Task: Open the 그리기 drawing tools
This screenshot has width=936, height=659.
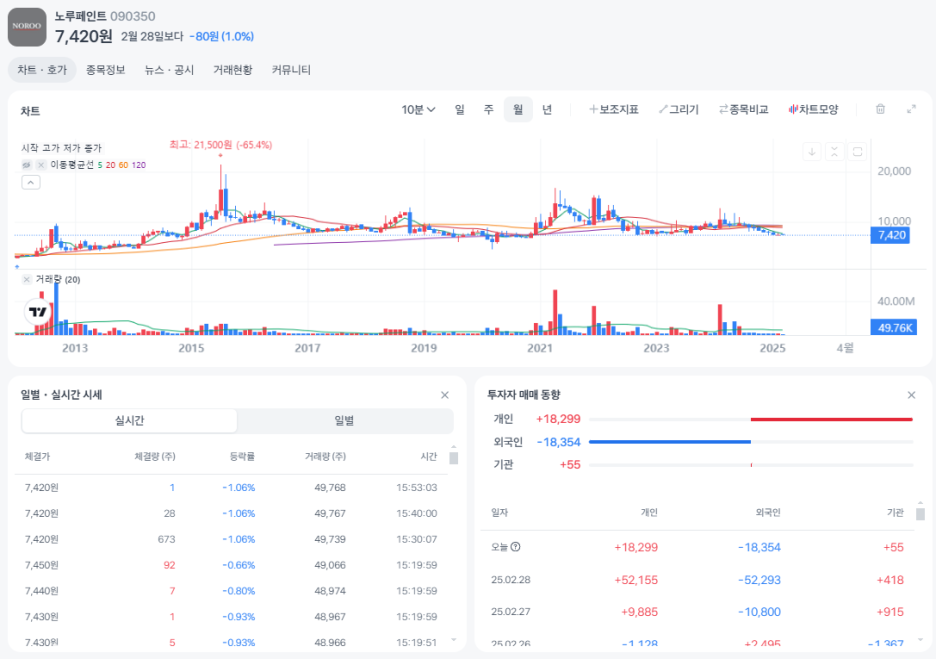Action: [x=679, y=110]
